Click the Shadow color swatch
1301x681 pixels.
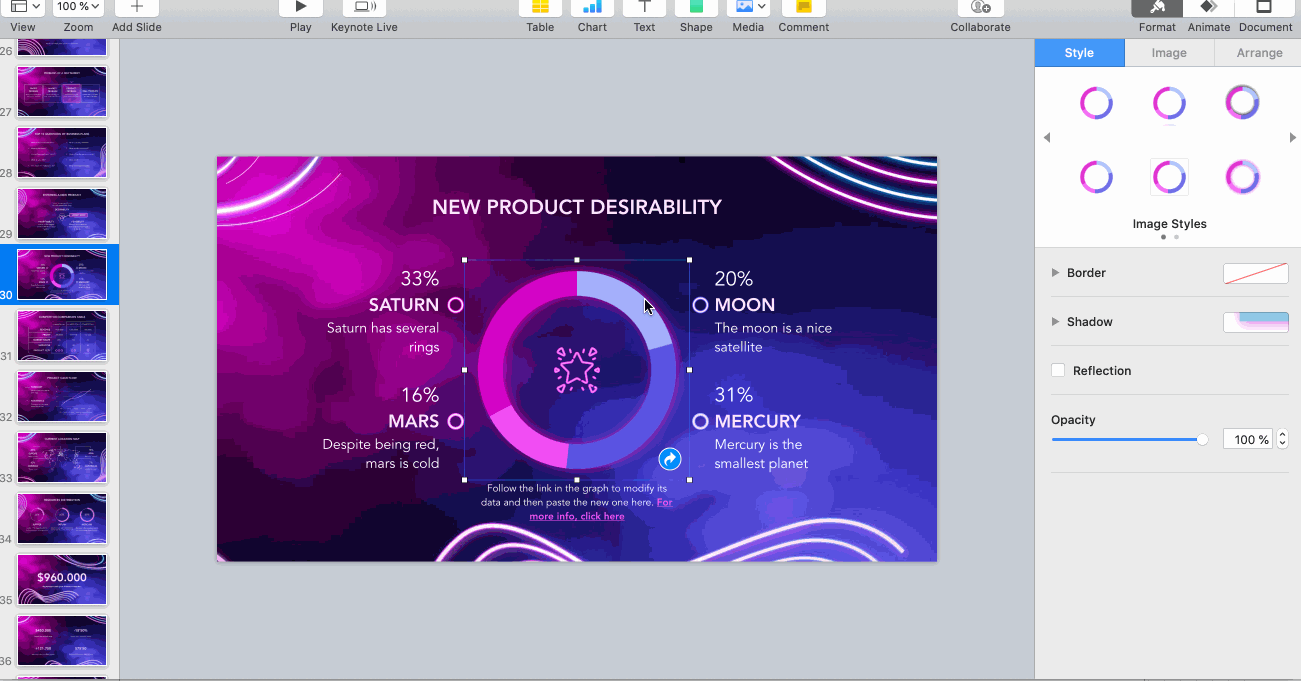(1255, 322)
